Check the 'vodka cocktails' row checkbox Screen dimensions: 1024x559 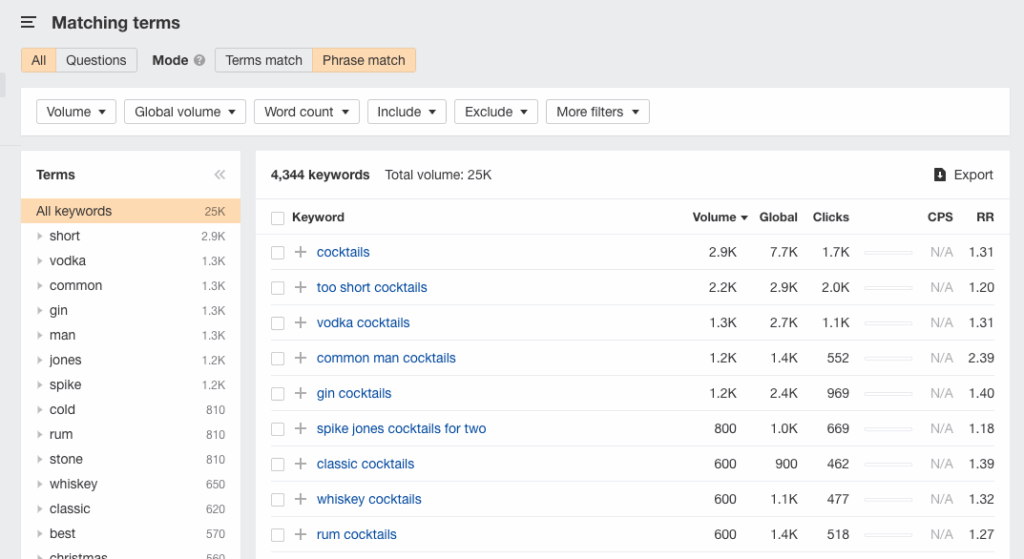coord(278,323)
